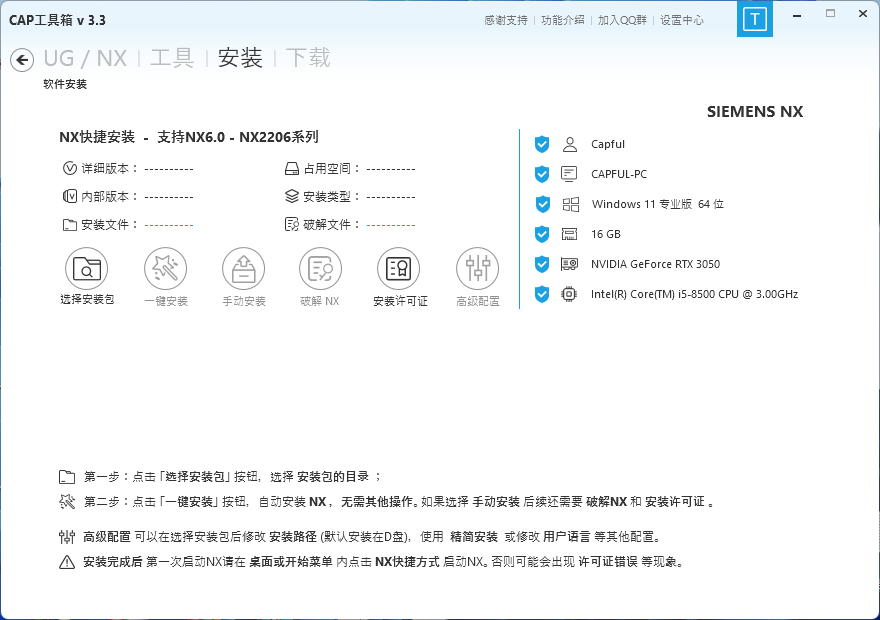This screenshot has width=880, height=620.
Task: Click the 安装许可证 license install icon
Action: [399, 268]
